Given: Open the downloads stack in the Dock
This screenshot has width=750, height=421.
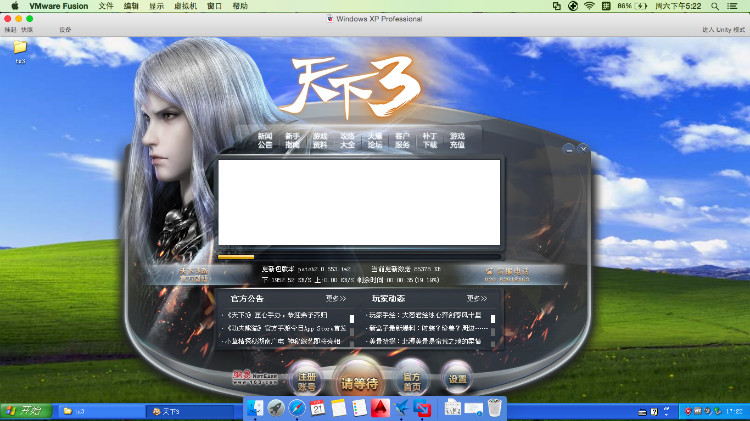Looking at the screenshot, I should click(x=474, y=409).
